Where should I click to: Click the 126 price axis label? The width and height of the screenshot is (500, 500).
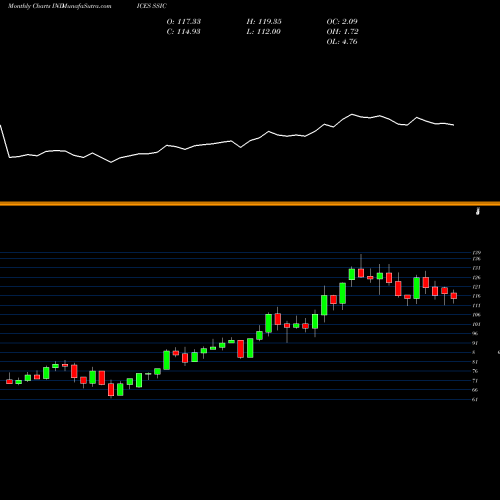point(476,277)
